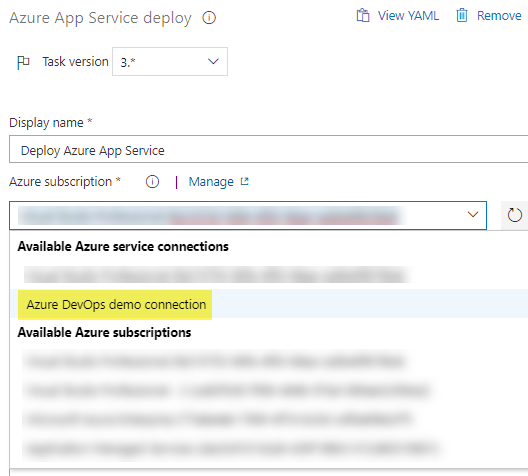Click the info icon beside Azure App Service deploy
528x476 pixels.
(x=209, y=18)
